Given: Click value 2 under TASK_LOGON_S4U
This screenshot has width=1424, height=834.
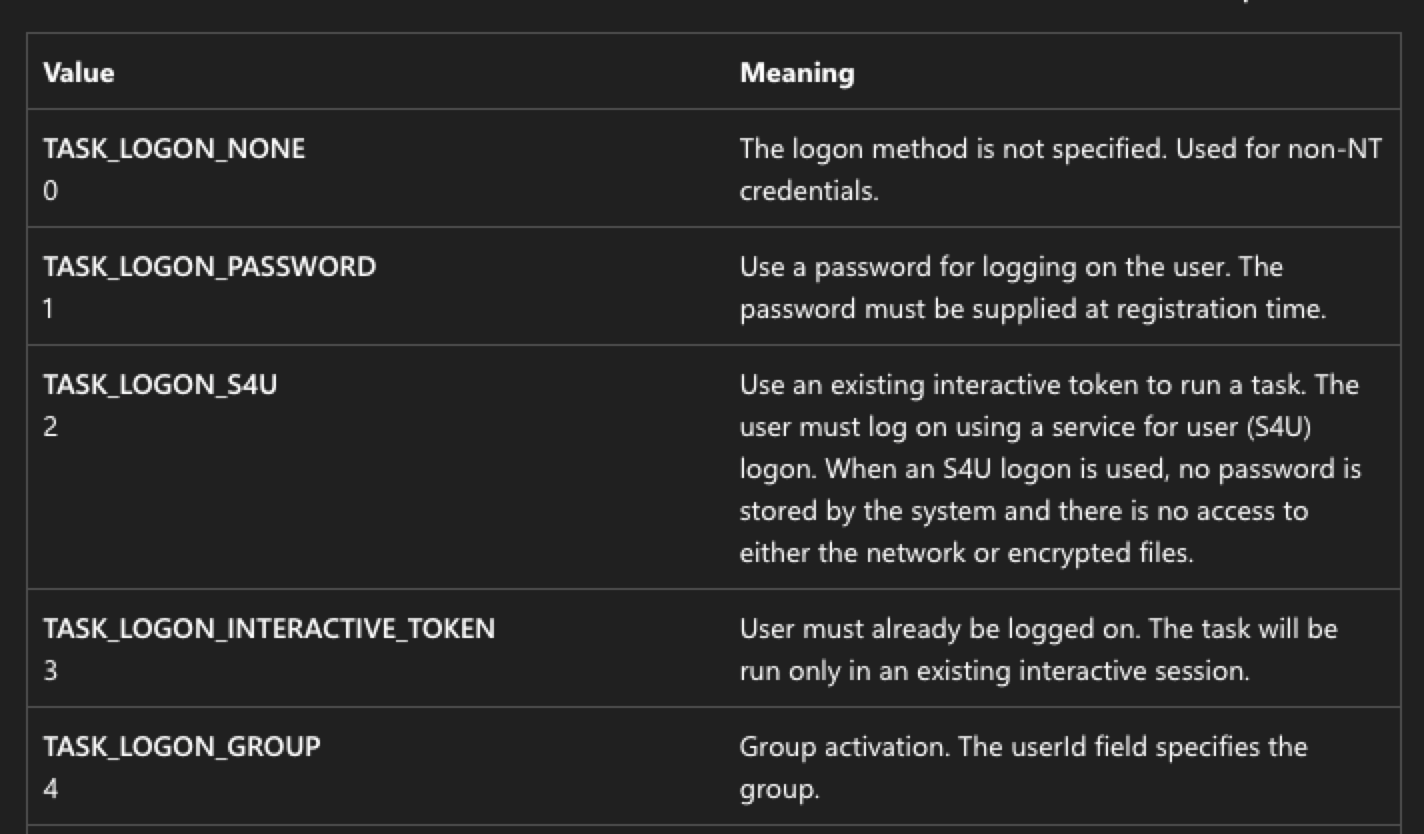Looking at the screenshot, I should (50, 427).
